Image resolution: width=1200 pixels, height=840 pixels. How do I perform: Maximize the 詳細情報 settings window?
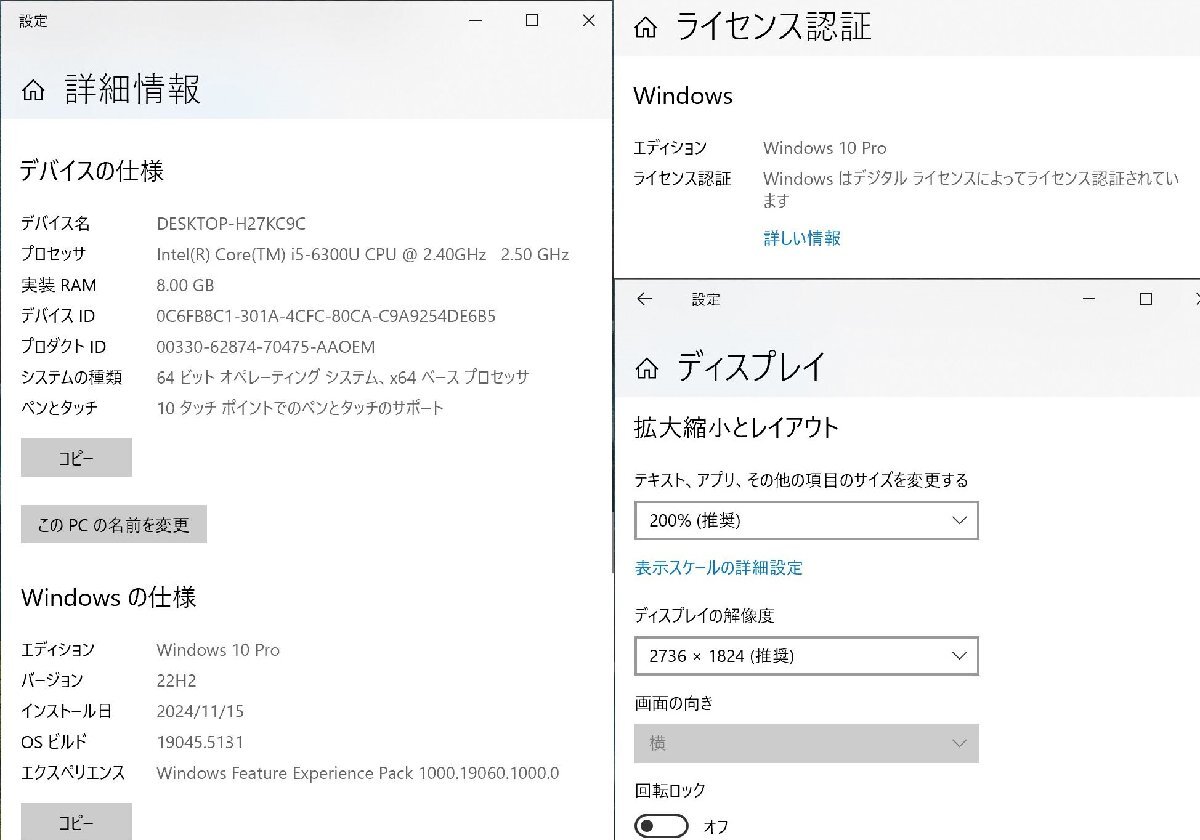[532, 20]
